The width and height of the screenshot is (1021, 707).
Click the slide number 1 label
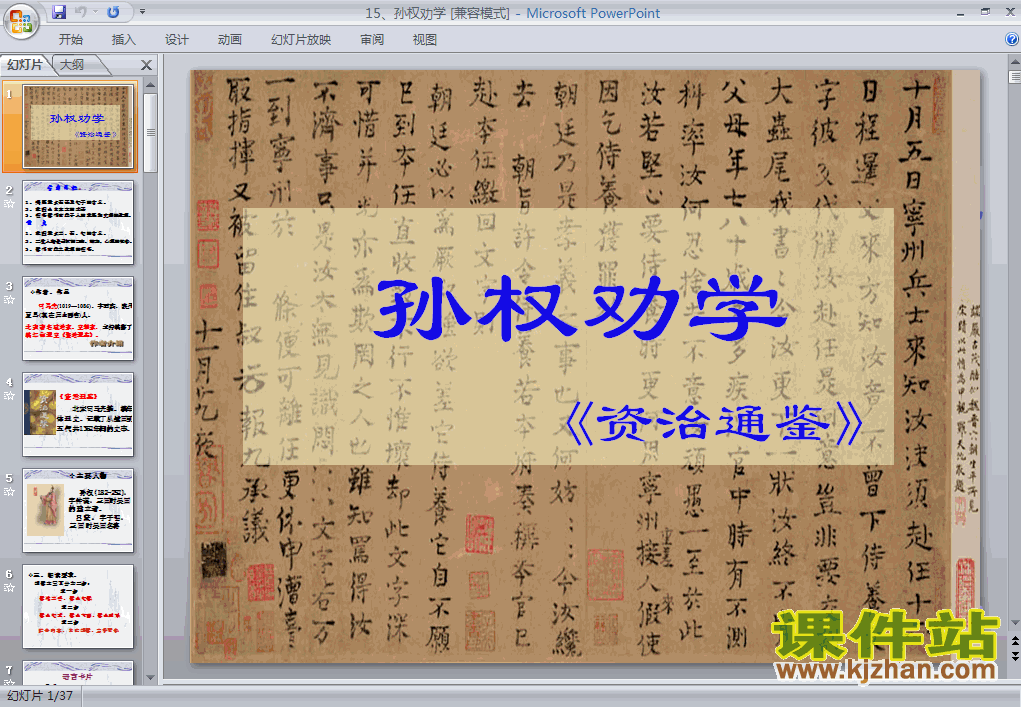pos(9,94)
